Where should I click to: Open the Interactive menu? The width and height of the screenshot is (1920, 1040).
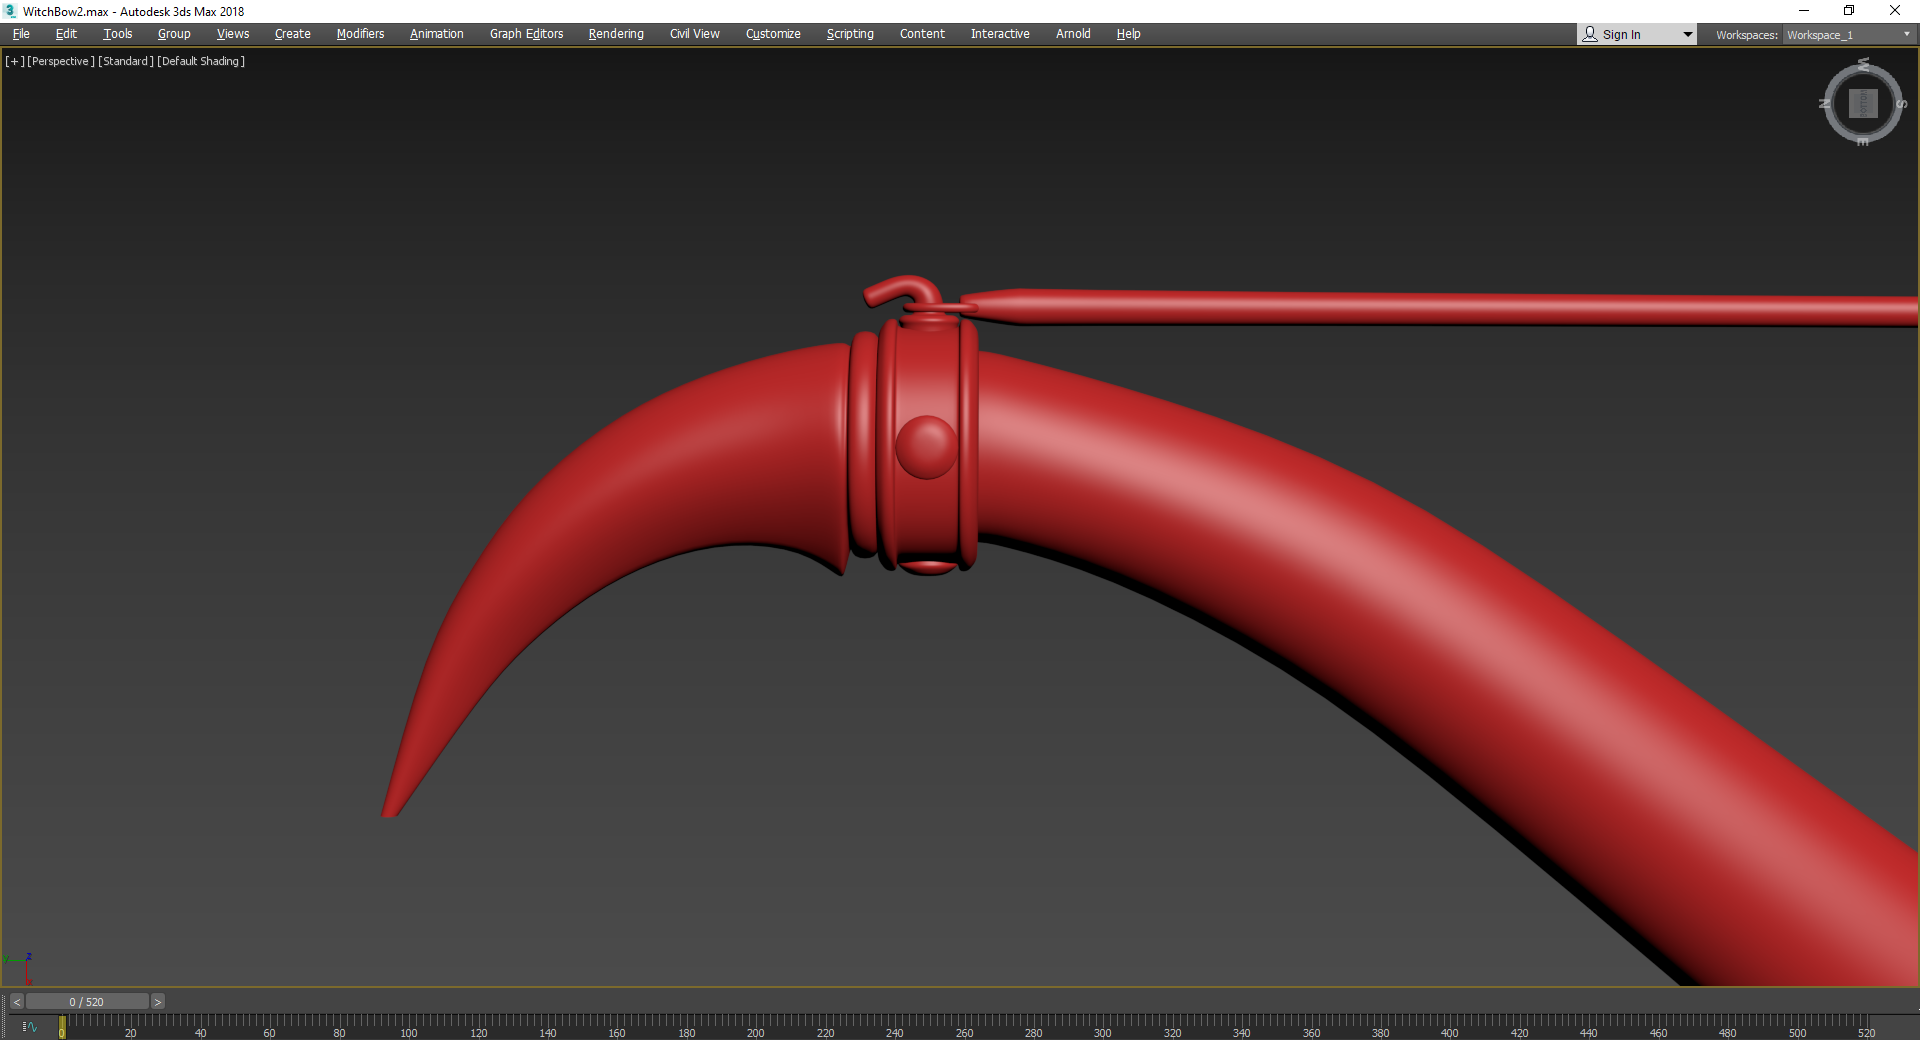tap(1000, 34)
